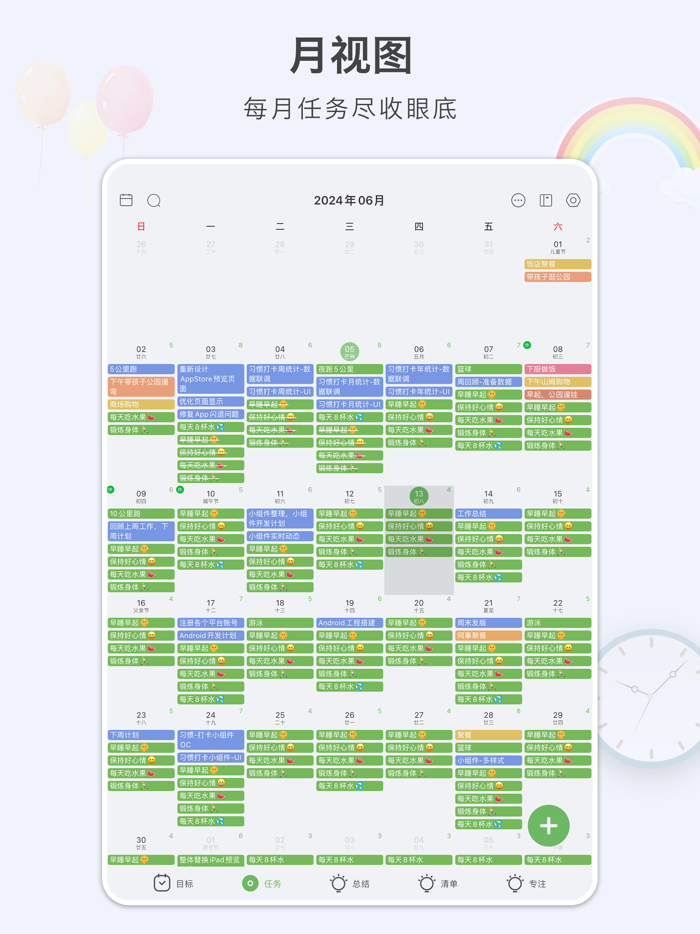Open 游泳 task on June 18
This screenshot has width=700, height=934.
280,623
